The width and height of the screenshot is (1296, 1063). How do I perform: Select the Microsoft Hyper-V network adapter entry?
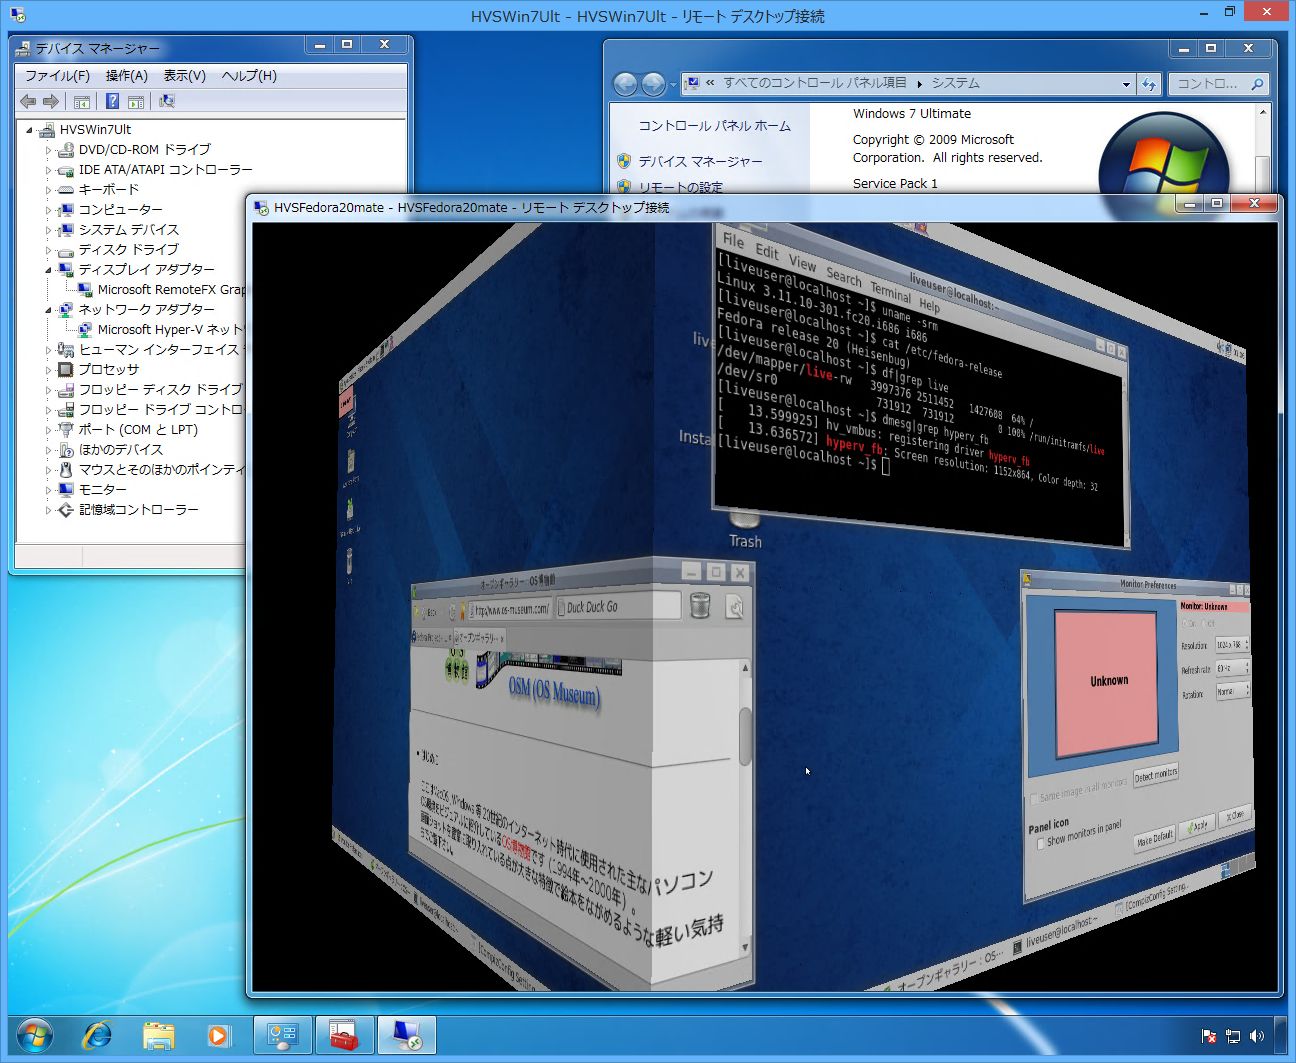[x=170, y=329]
